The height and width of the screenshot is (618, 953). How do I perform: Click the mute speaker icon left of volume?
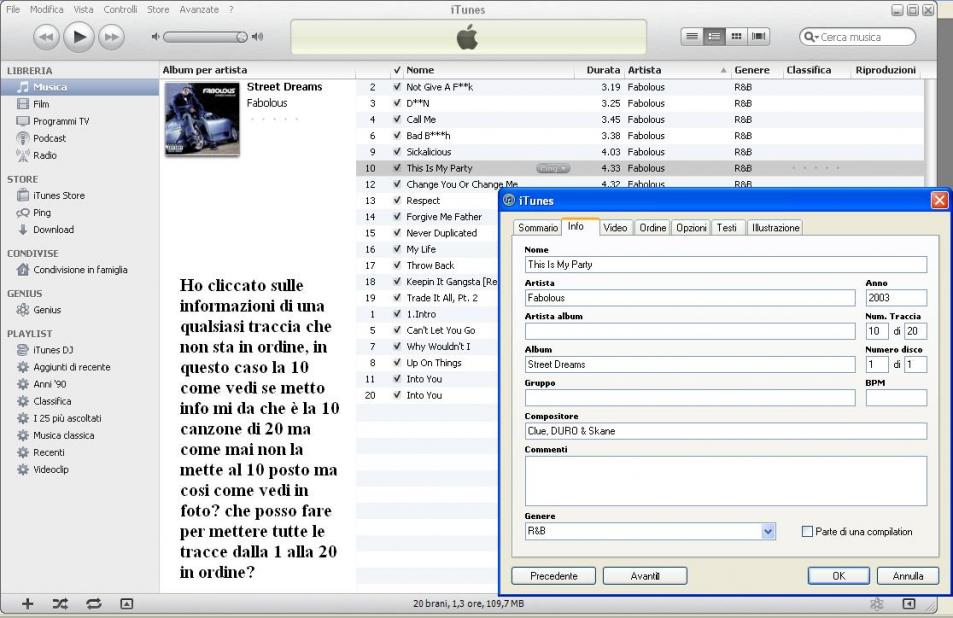click(x=156, y=37)
